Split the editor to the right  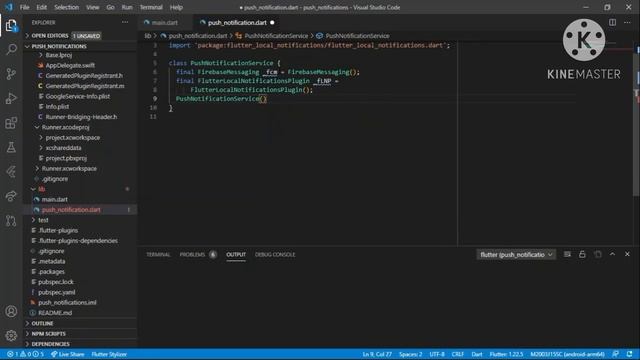click(612, 22)
